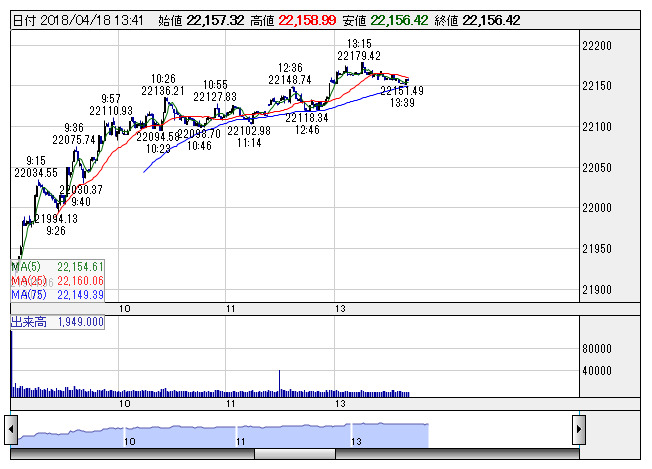652x469 pixels.
Task: Click the 11:14 low label 22102.98
Action: tap(249, 131)
